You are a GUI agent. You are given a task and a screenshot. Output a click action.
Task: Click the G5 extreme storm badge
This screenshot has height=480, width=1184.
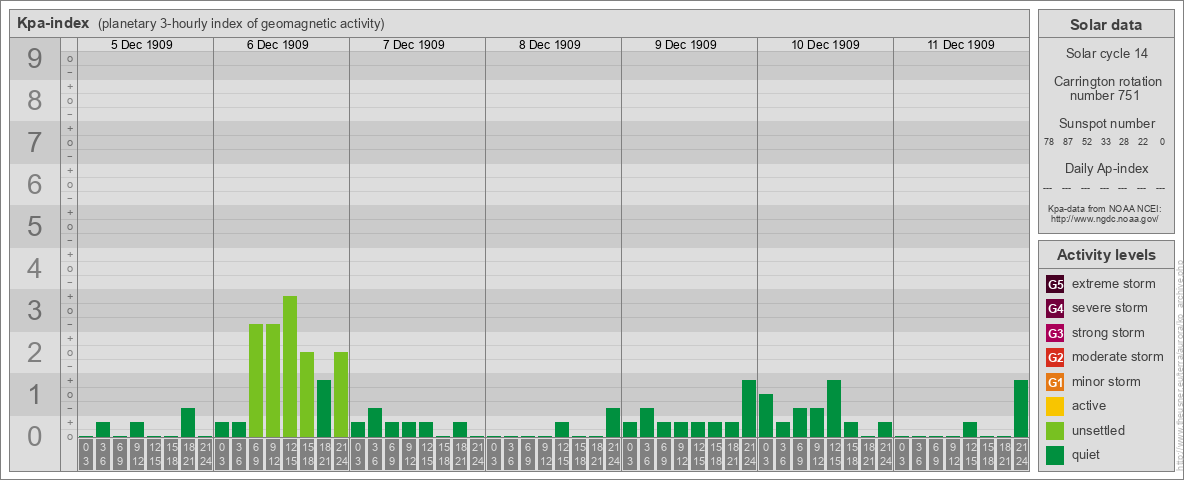[1055, 284]
